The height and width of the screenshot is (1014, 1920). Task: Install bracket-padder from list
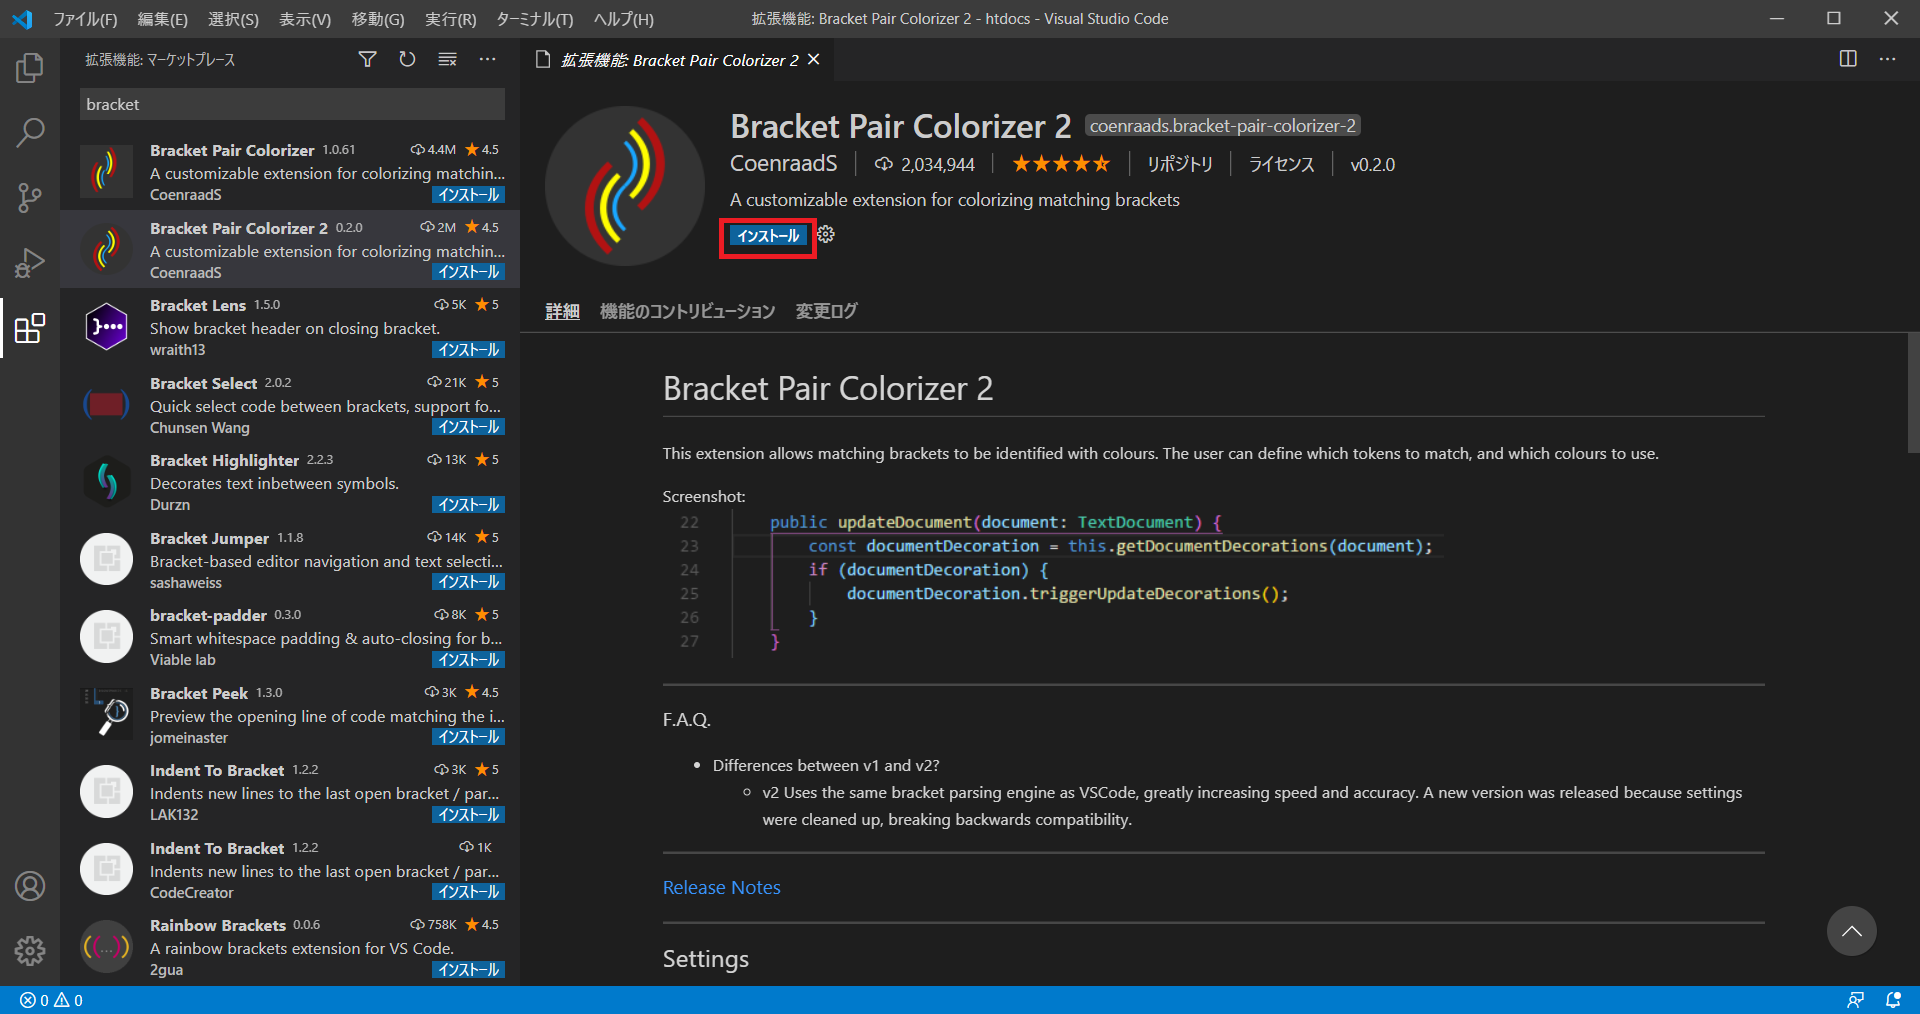coord(469,660)
